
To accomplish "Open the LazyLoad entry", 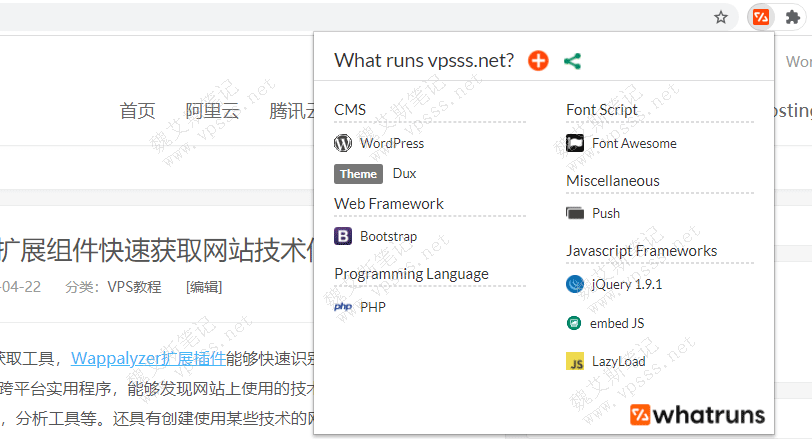I will (x=618, y=361).
